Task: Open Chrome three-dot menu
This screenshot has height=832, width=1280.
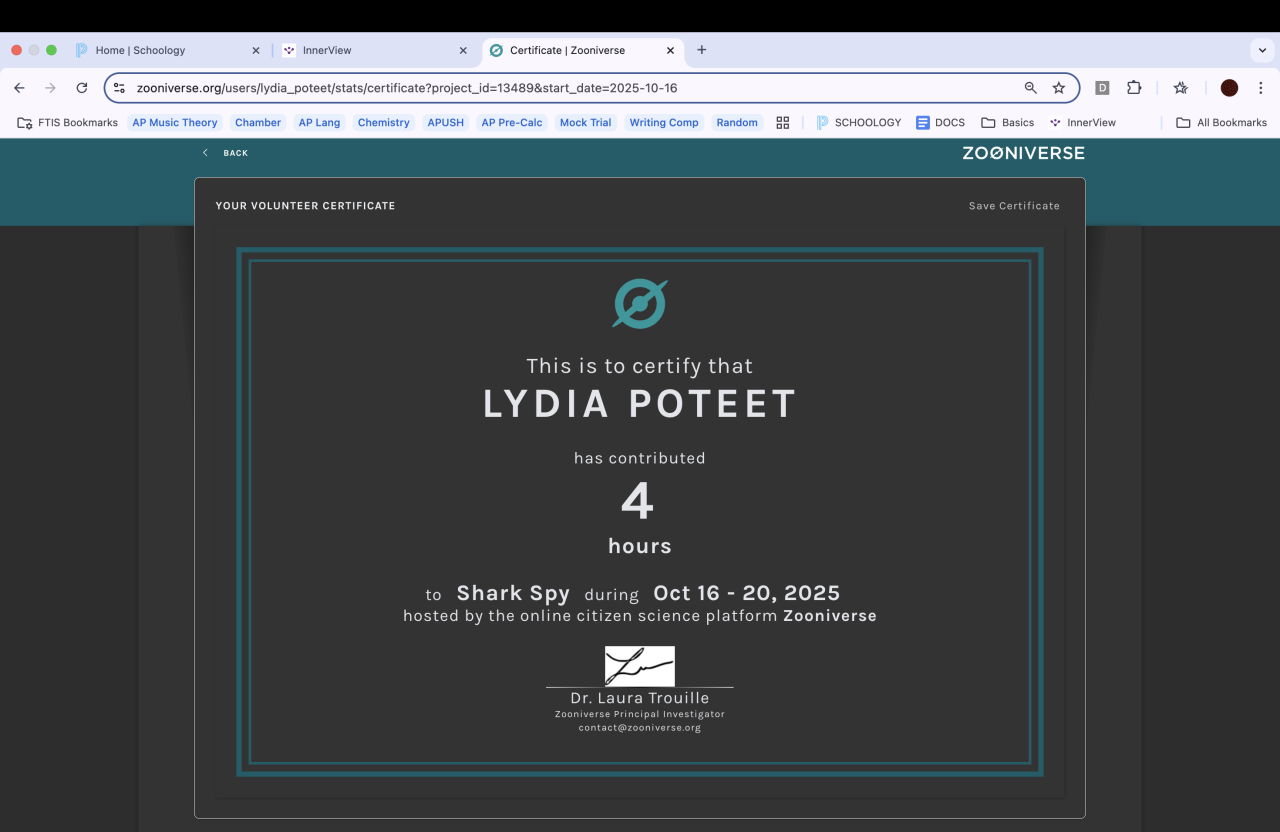Action: click(x=1260, y=88)
